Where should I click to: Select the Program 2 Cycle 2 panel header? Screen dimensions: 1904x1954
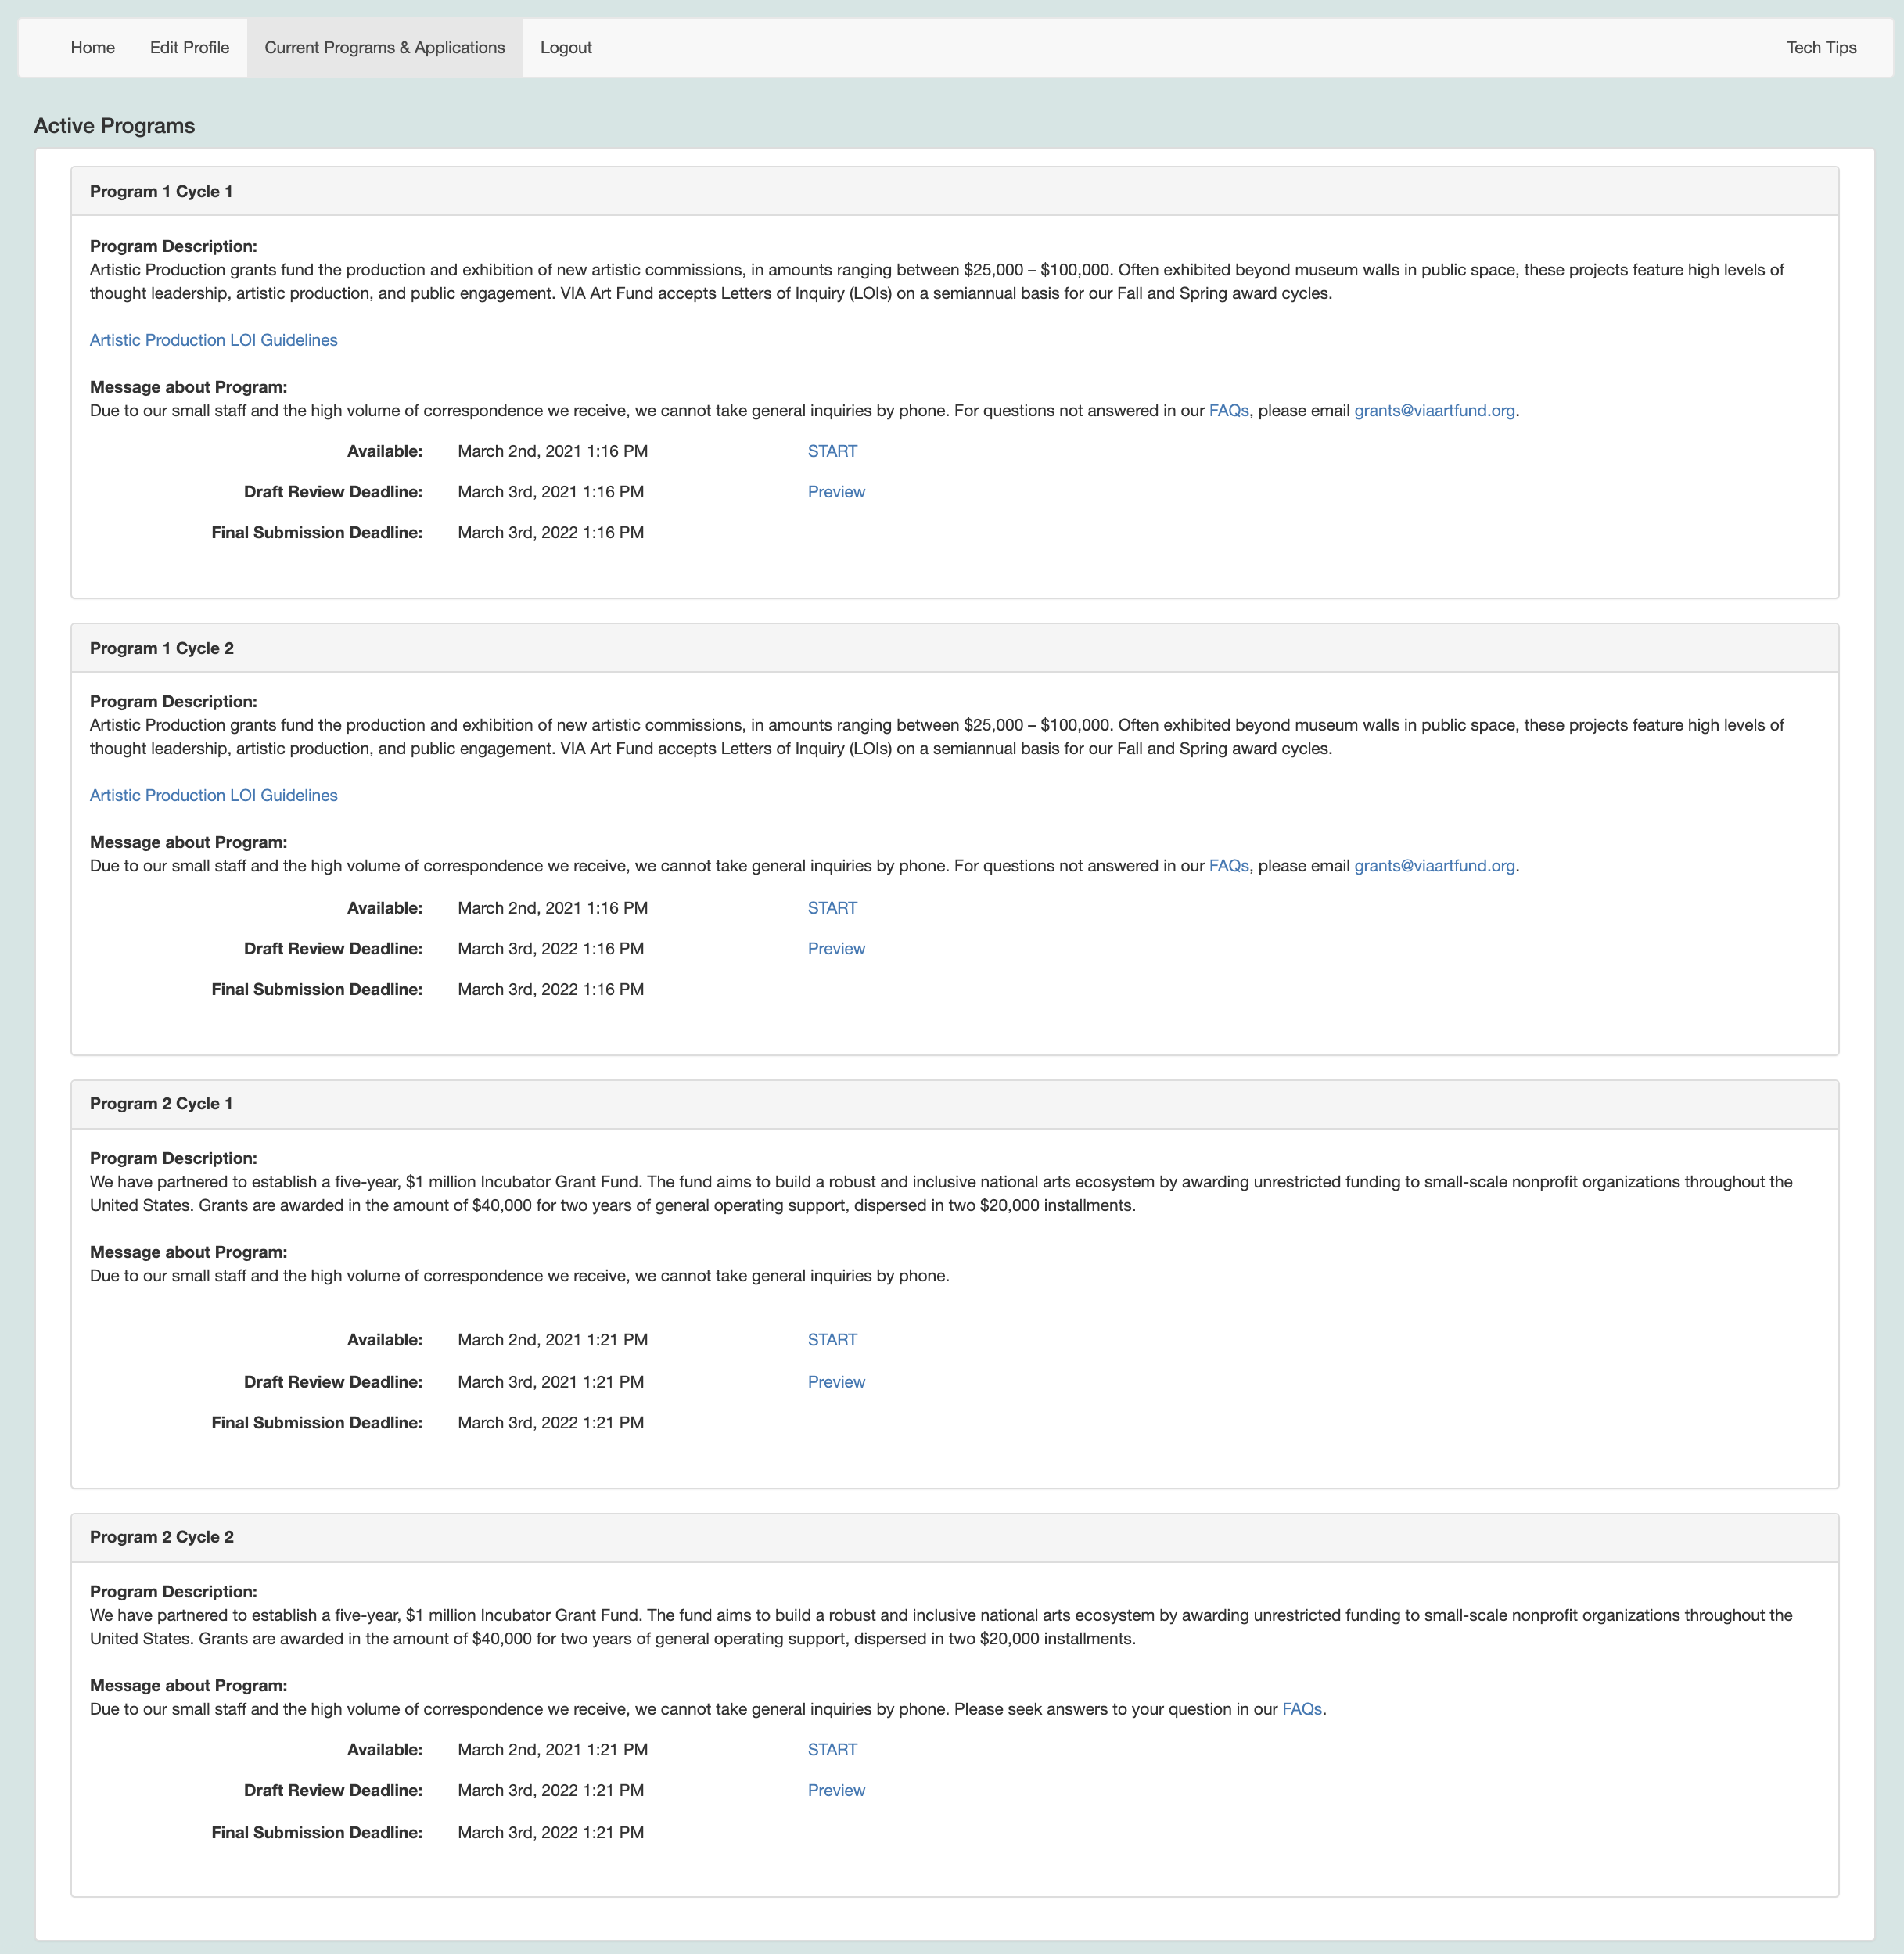pyautogui.click(x=954, y=1537)
